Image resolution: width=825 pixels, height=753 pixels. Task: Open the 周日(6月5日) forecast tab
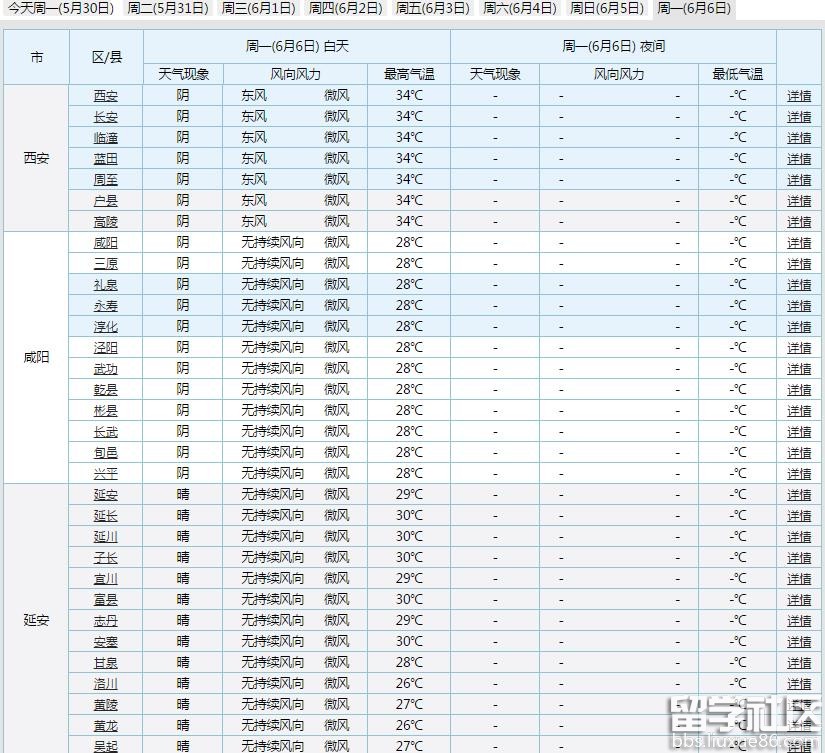point(606,8)
